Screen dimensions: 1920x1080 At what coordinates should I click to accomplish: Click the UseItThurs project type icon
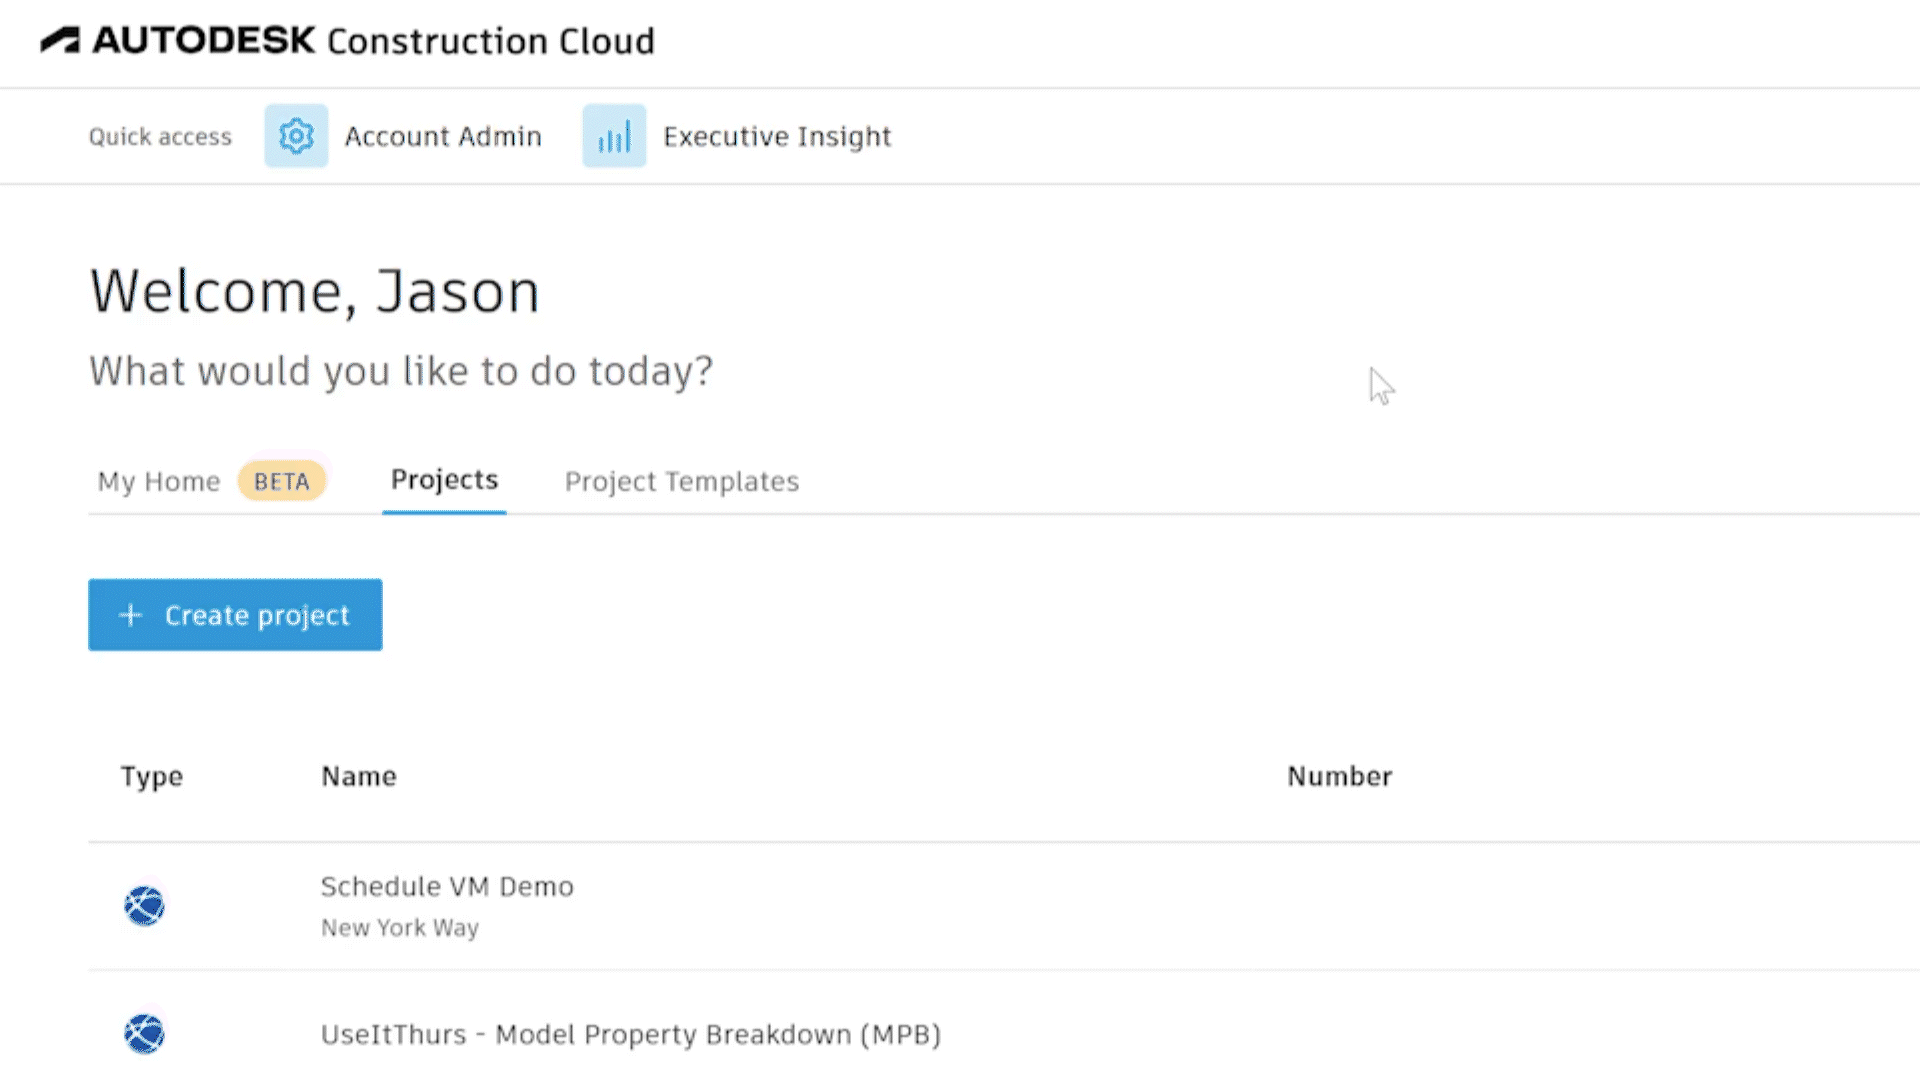[x=144, y=1034]
